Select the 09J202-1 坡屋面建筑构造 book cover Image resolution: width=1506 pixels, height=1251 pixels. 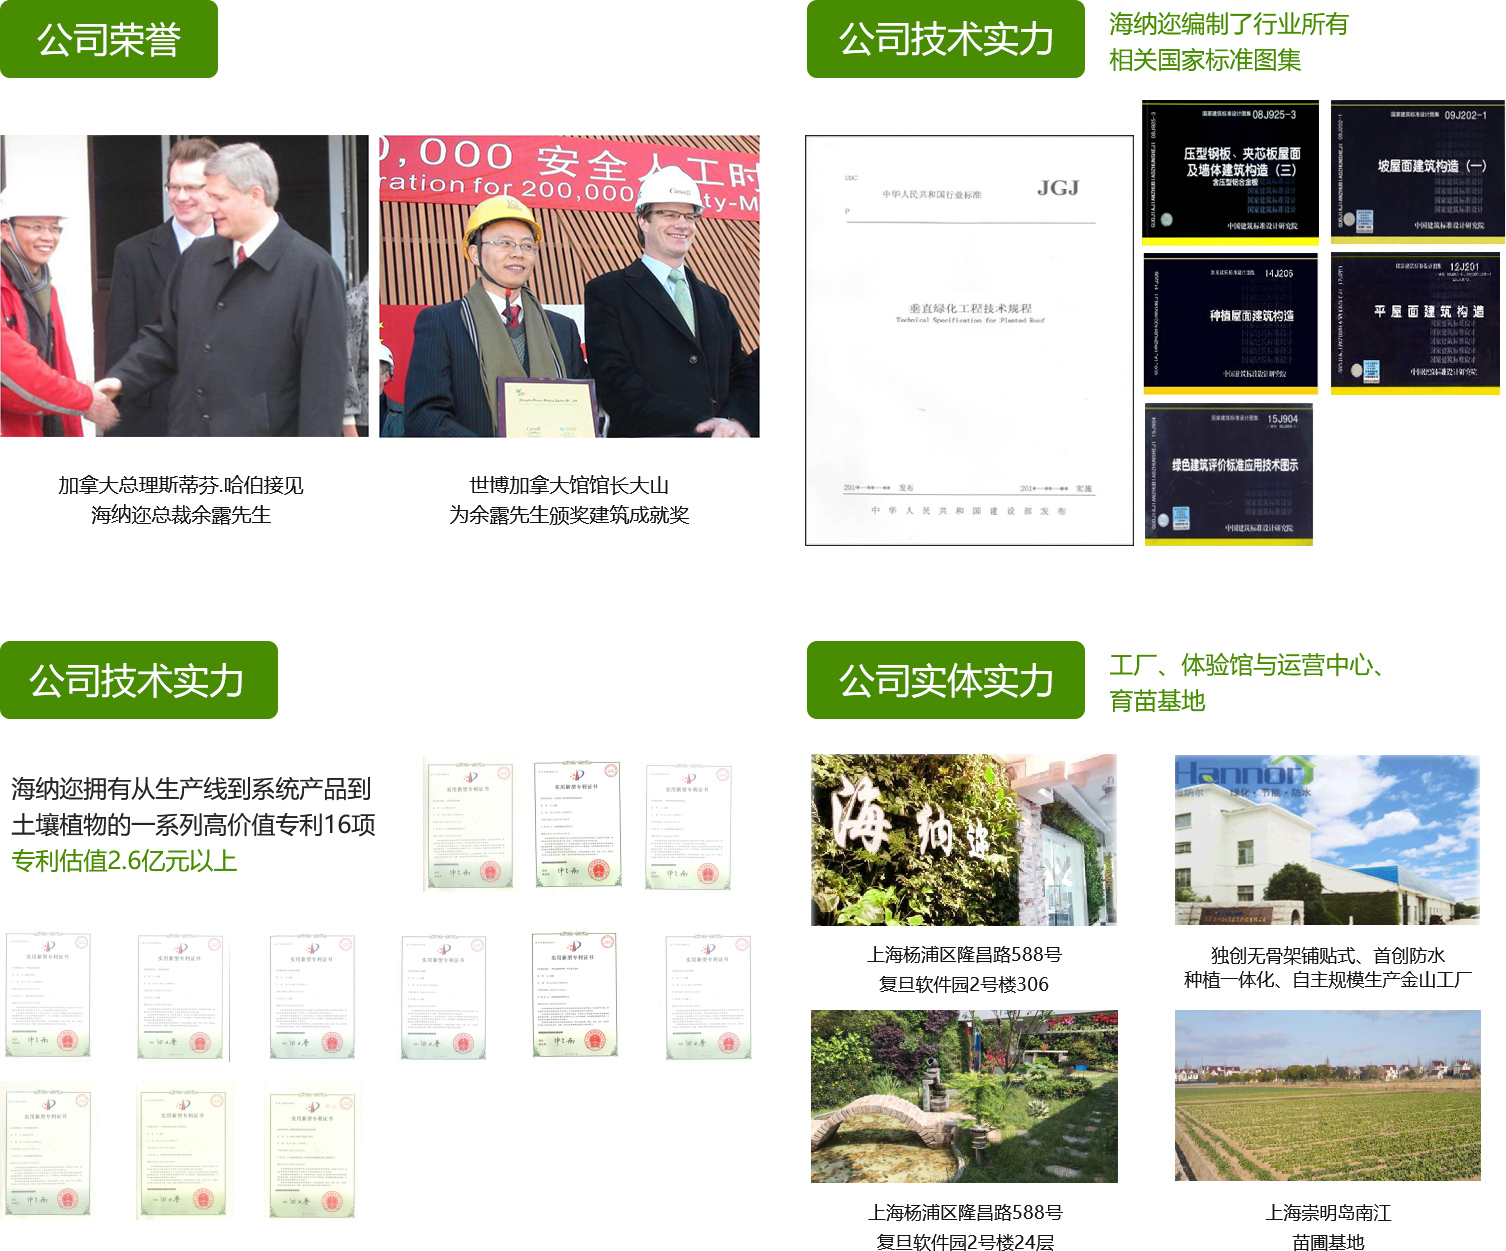1417,171
